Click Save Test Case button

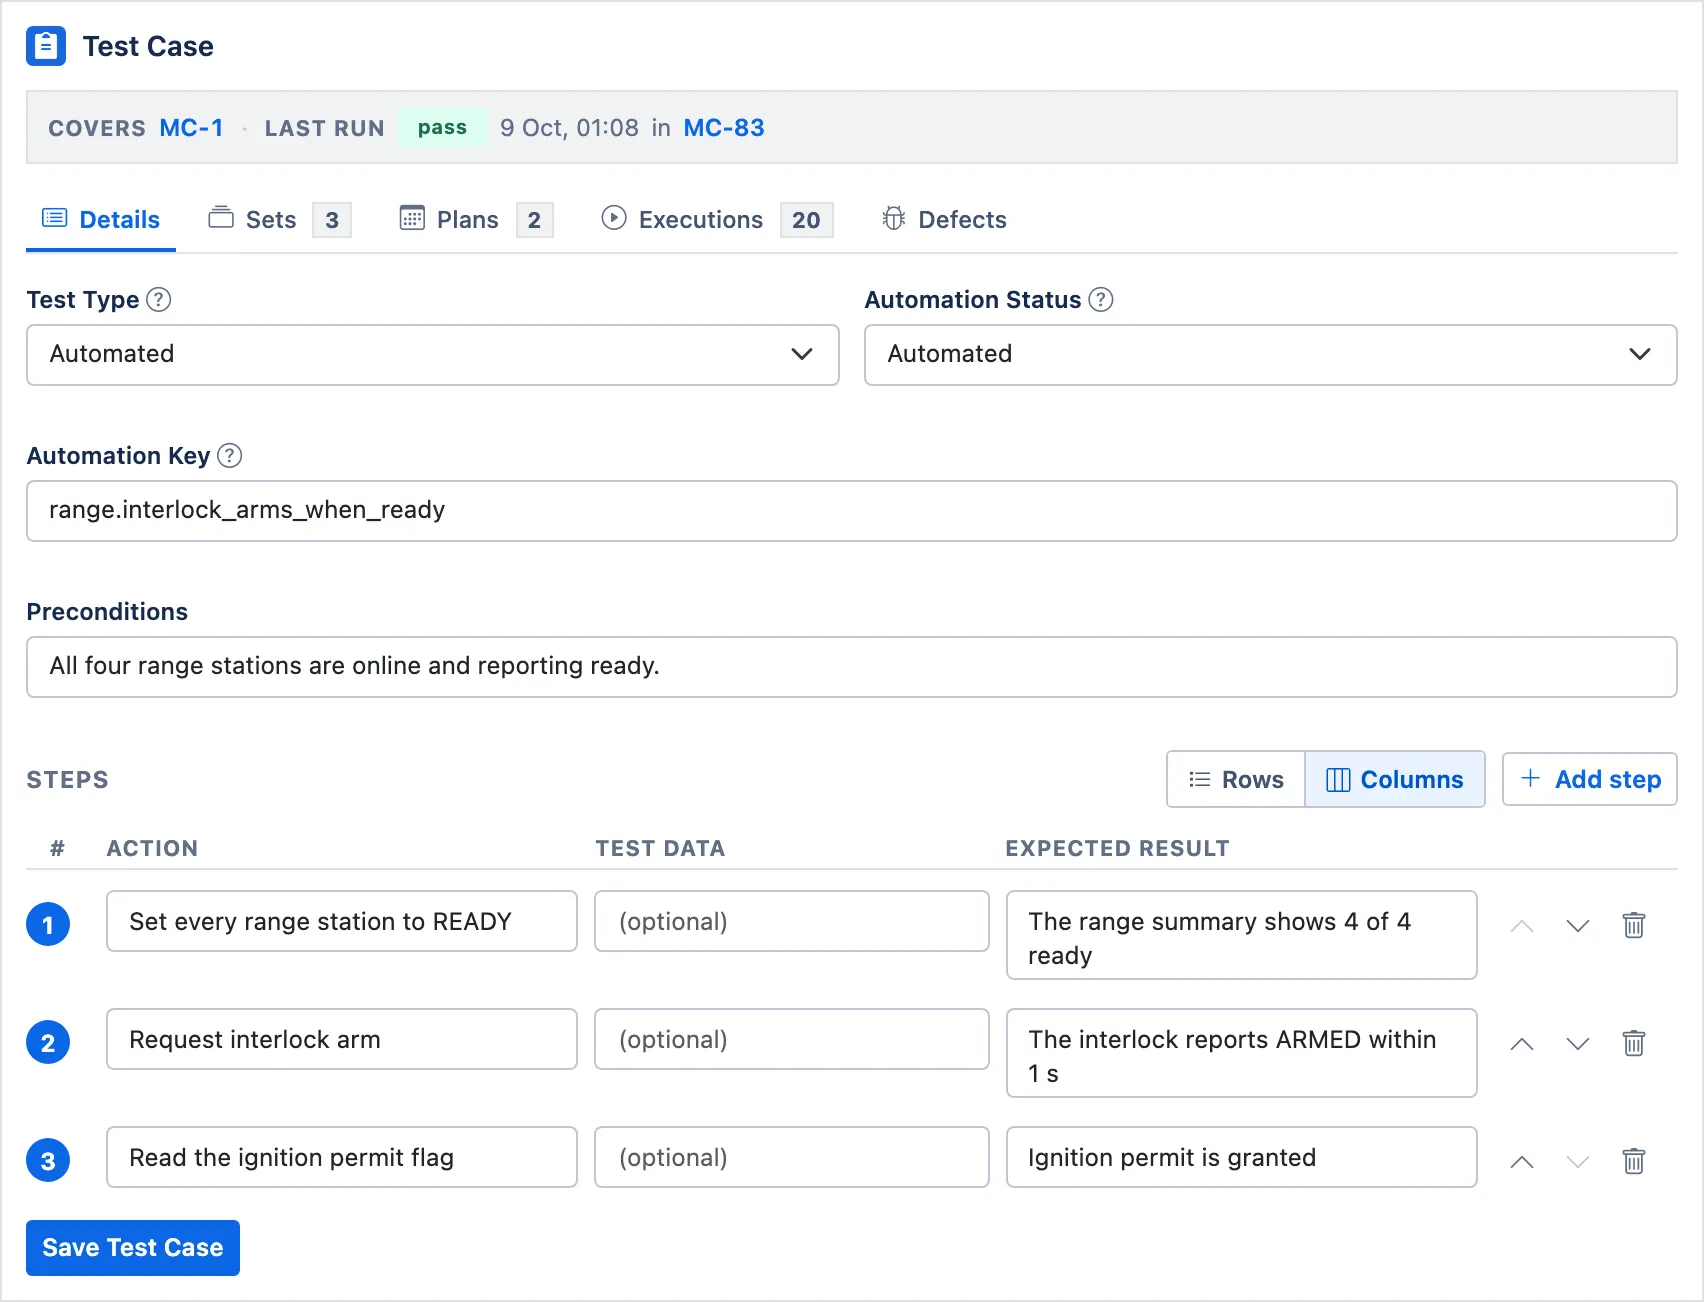tap(133, 1247)
